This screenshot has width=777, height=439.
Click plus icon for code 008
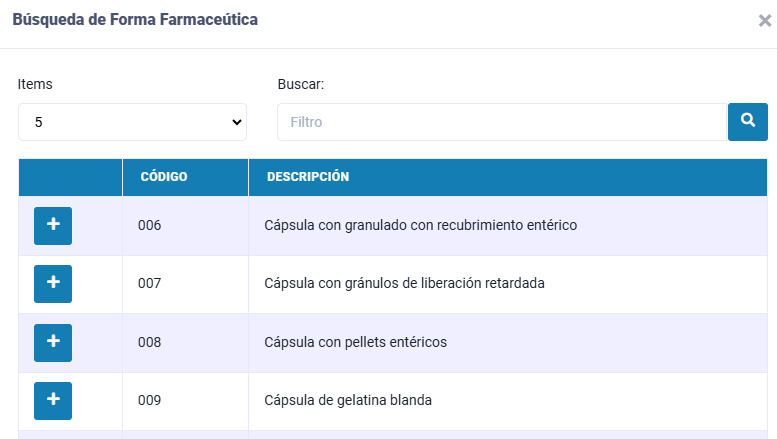click(53, 342)
